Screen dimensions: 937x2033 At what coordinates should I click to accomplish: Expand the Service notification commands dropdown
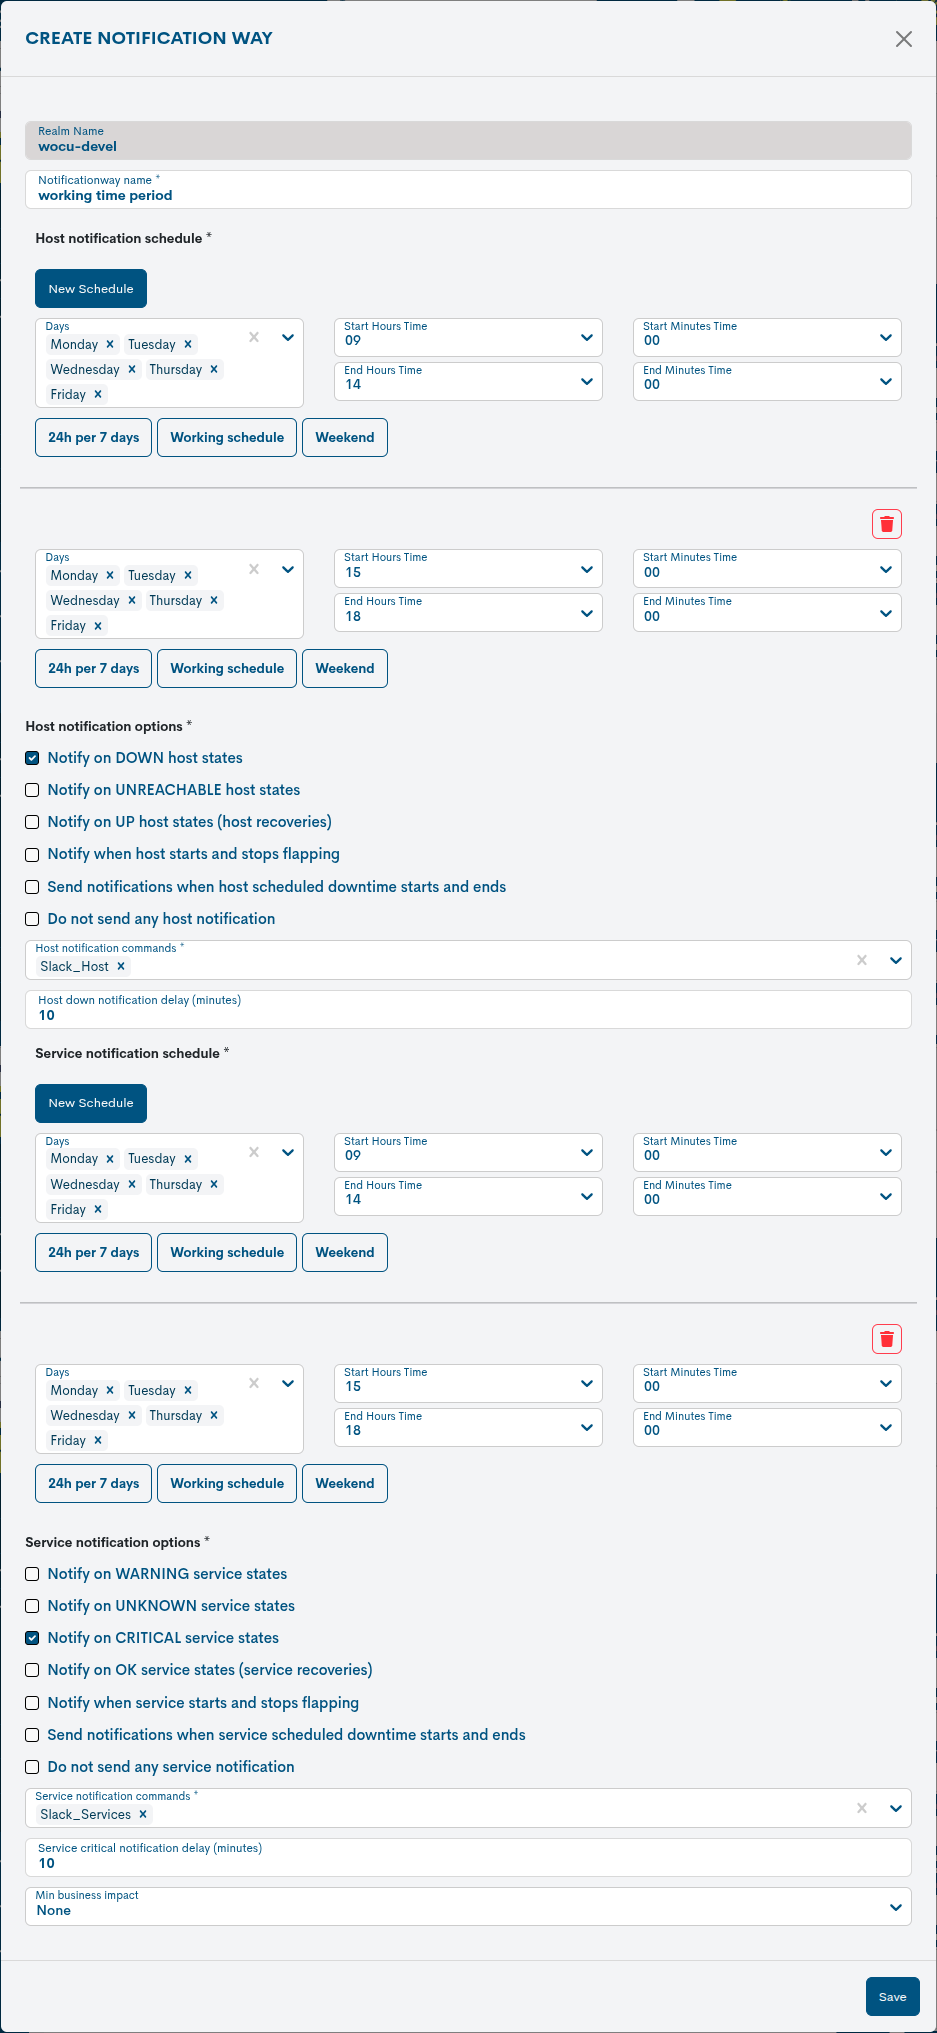(x=895, y=1808)
